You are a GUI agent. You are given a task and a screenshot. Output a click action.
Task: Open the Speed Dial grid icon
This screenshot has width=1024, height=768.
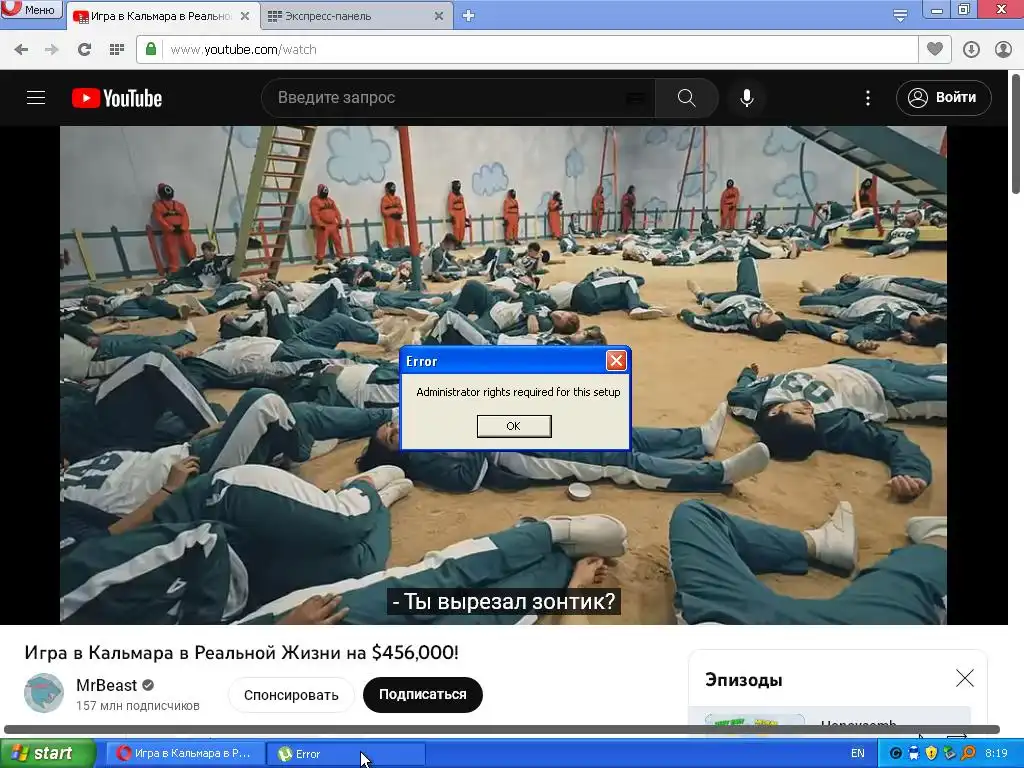[117, 50]
